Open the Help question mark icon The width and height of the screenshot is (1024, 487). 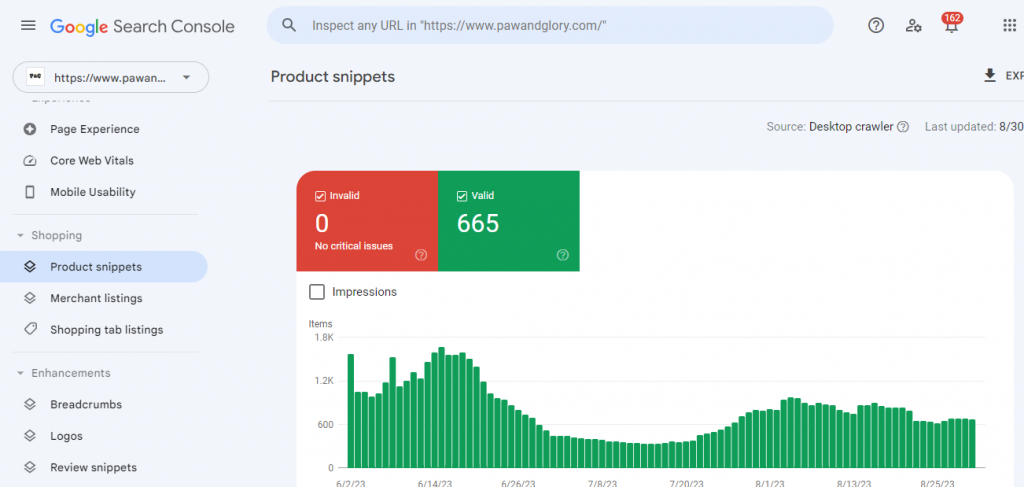coord(875,25)
